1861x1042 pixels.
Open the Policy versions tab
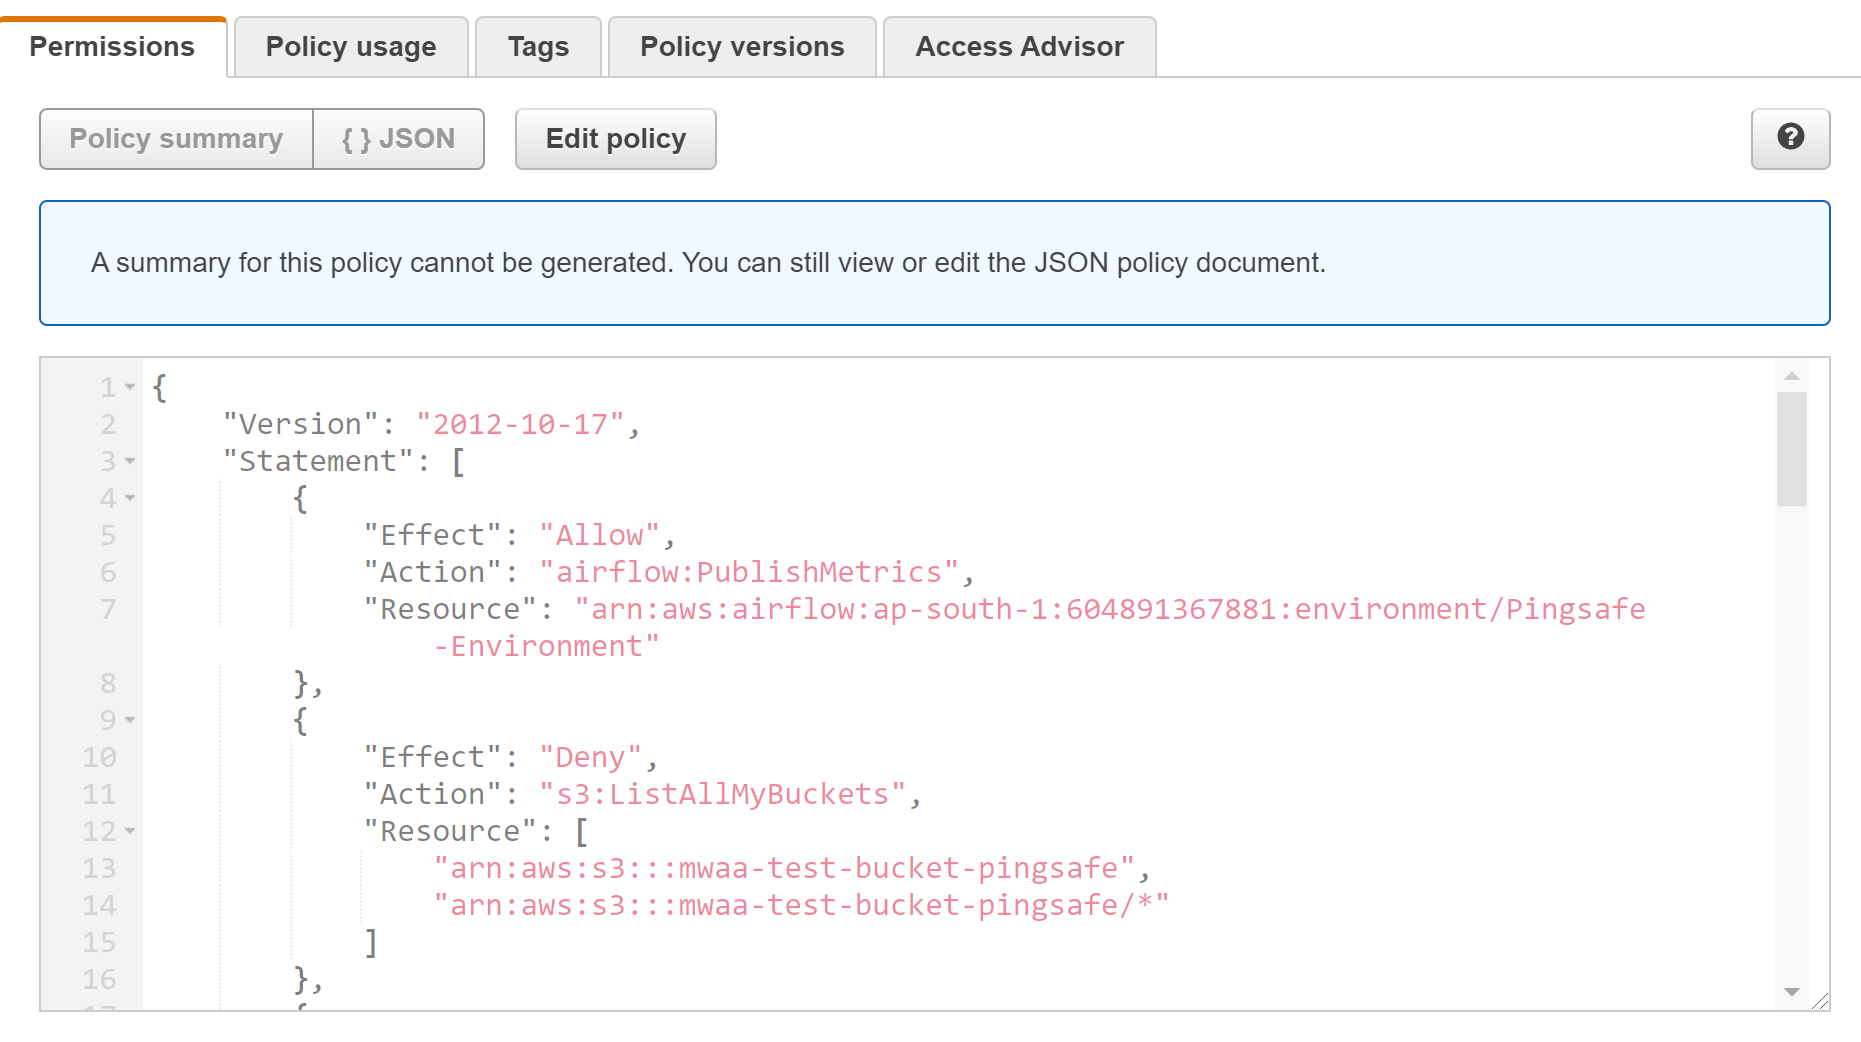pyautogui.click(x=741, y=47)
